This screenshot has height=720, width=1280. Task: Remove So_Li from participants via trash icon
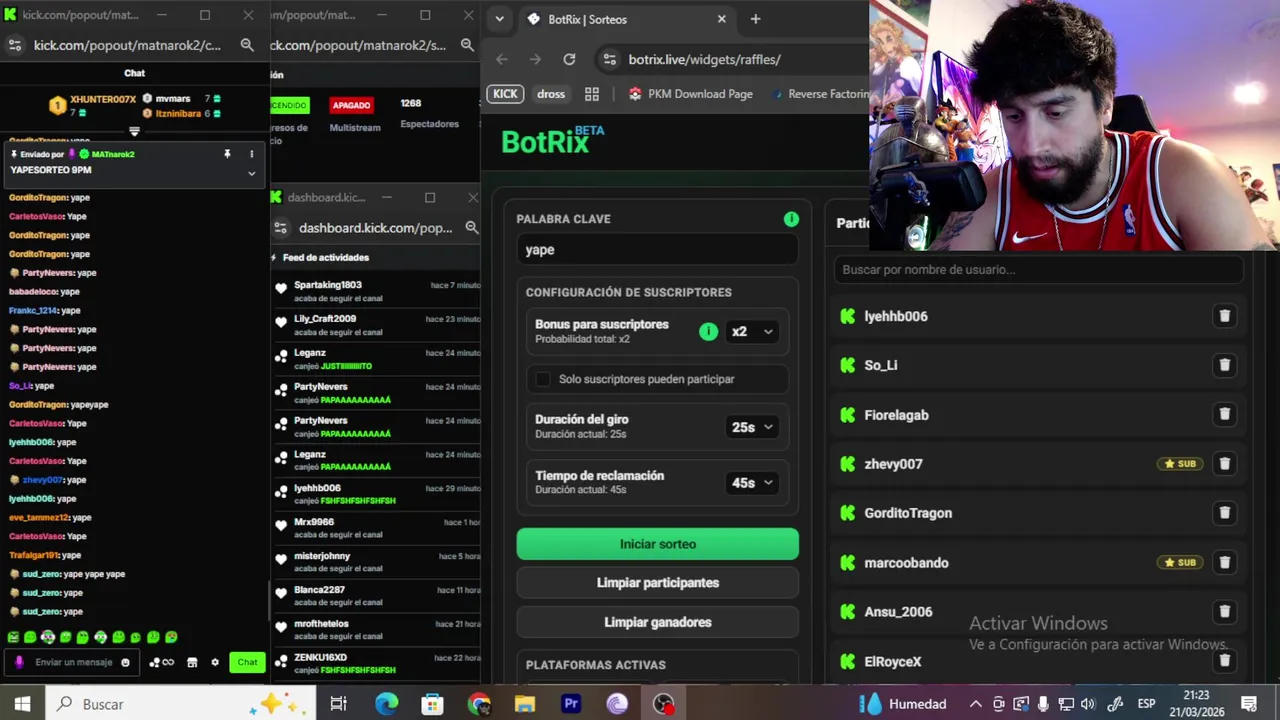pos(1224,365)
